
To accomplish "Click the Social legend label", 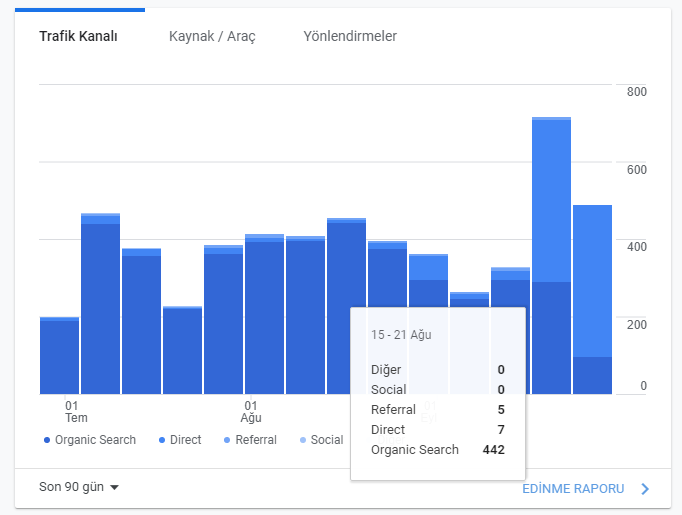I will pyautogui.click(x=327, y=440).
